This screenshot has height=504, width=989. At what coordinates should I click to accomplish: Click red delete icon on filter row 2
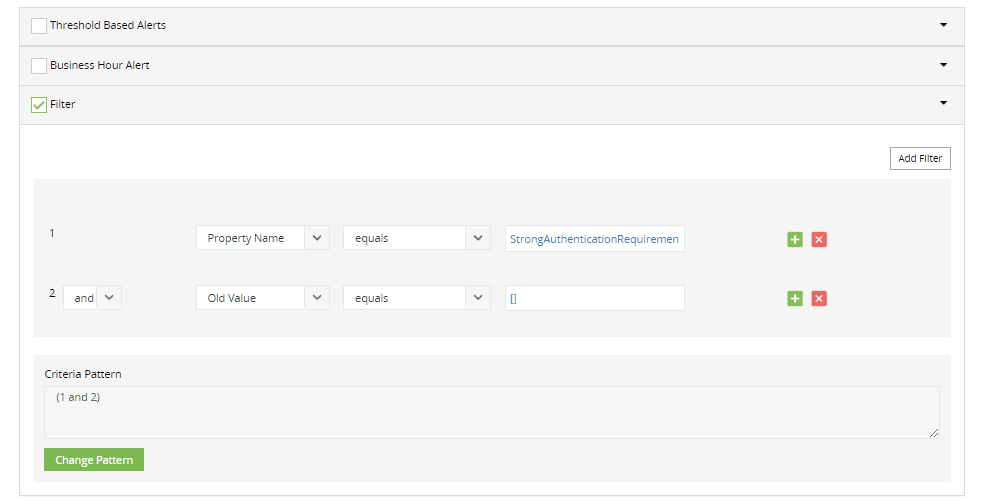pyautogui.click(x=819, y=298)
